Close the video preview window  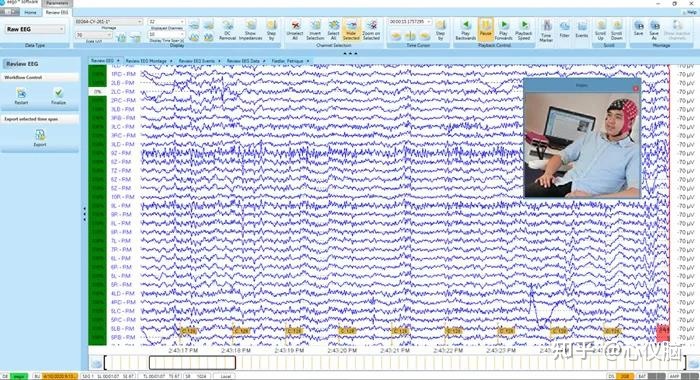point(636,88)
